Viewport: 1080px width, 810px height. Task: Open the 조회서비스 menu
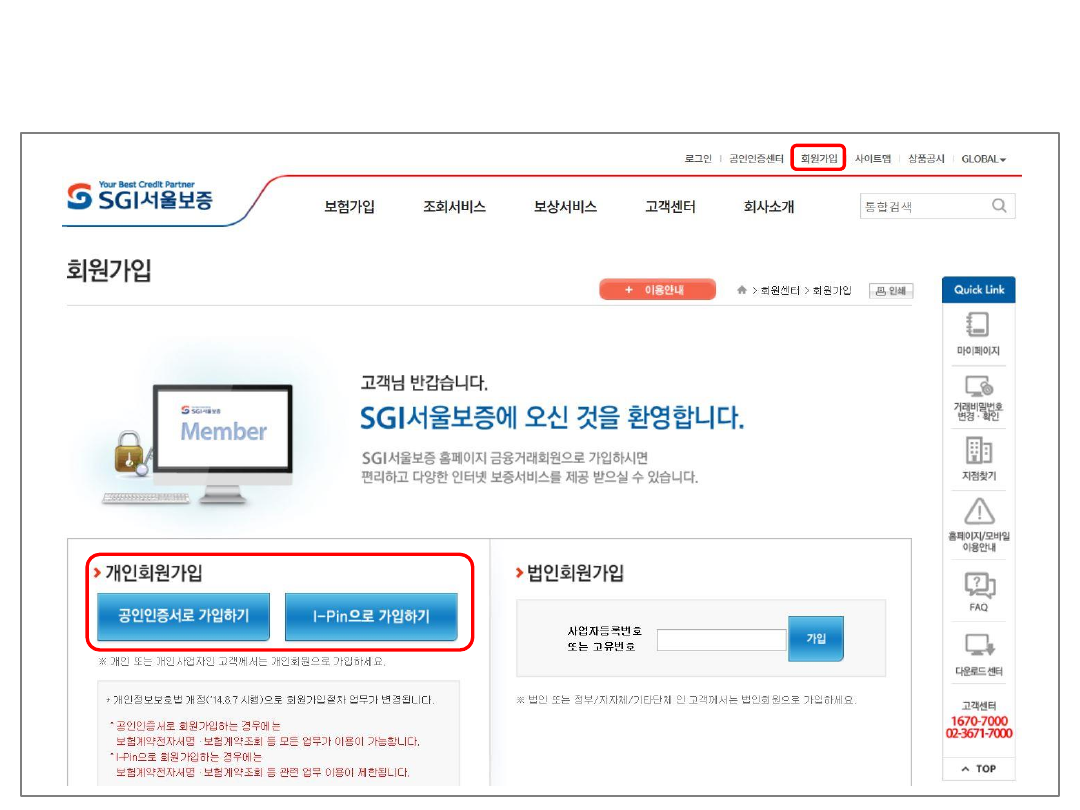pyautogui.click(x=454, y=207)
